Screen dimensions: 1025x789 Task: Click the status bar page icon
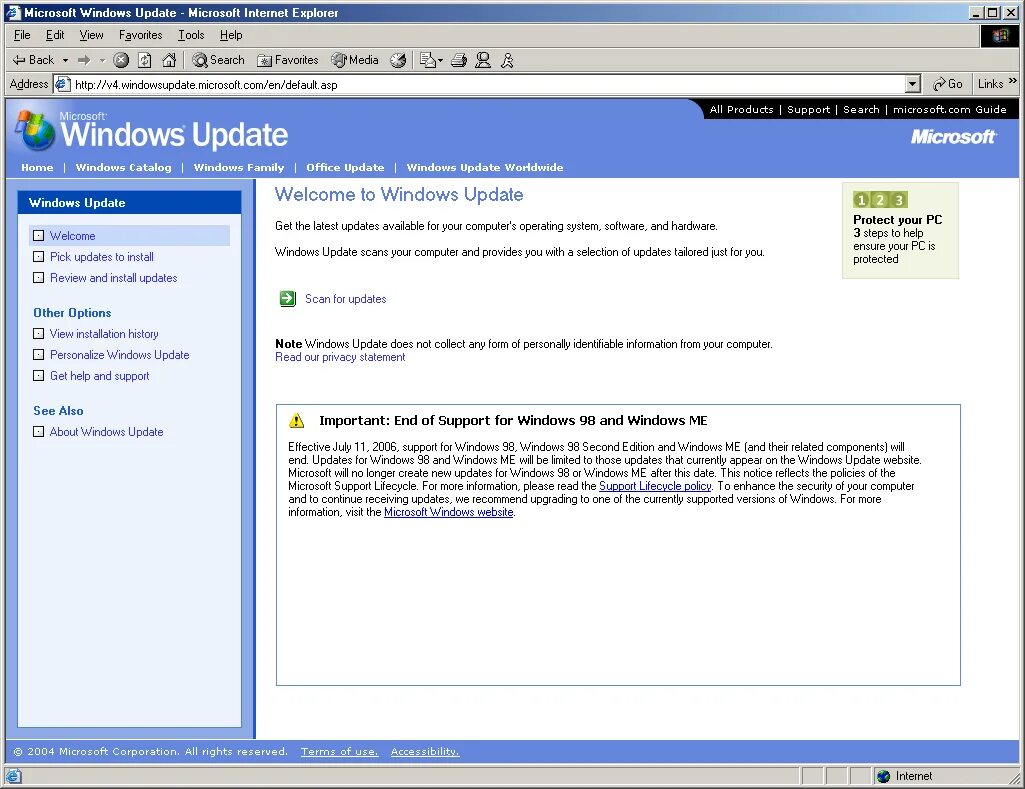(14, 776)
